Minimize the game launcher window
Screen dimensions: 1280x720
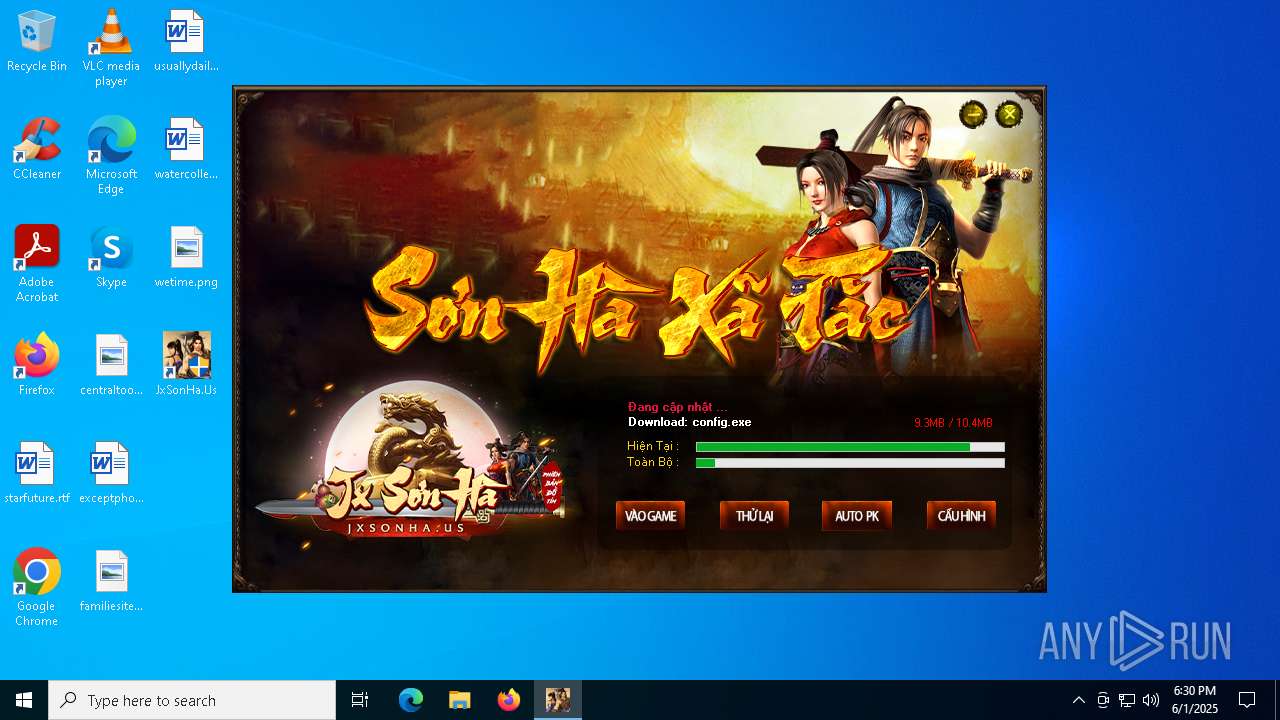pos(973,114)
